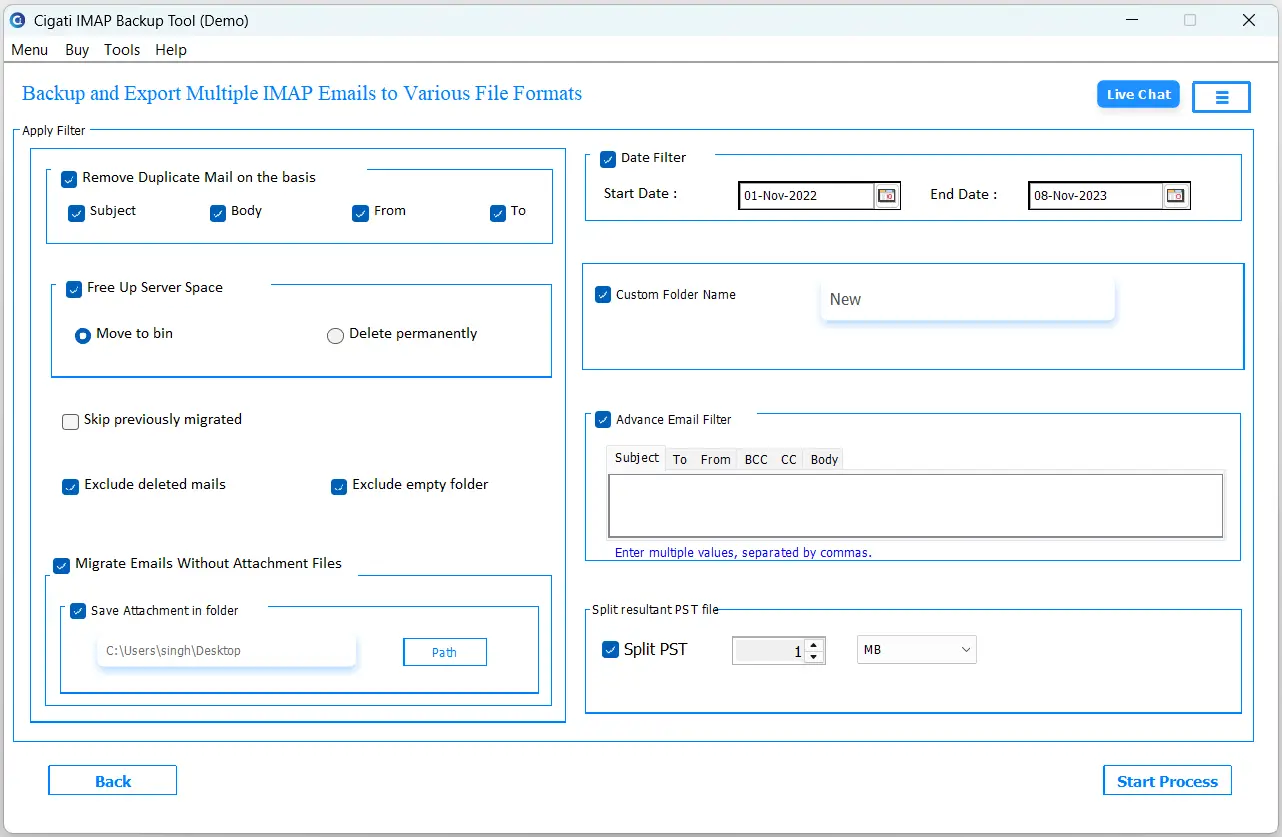
Task: Click the attachment folder path field
Action: [x=227, y=651]
